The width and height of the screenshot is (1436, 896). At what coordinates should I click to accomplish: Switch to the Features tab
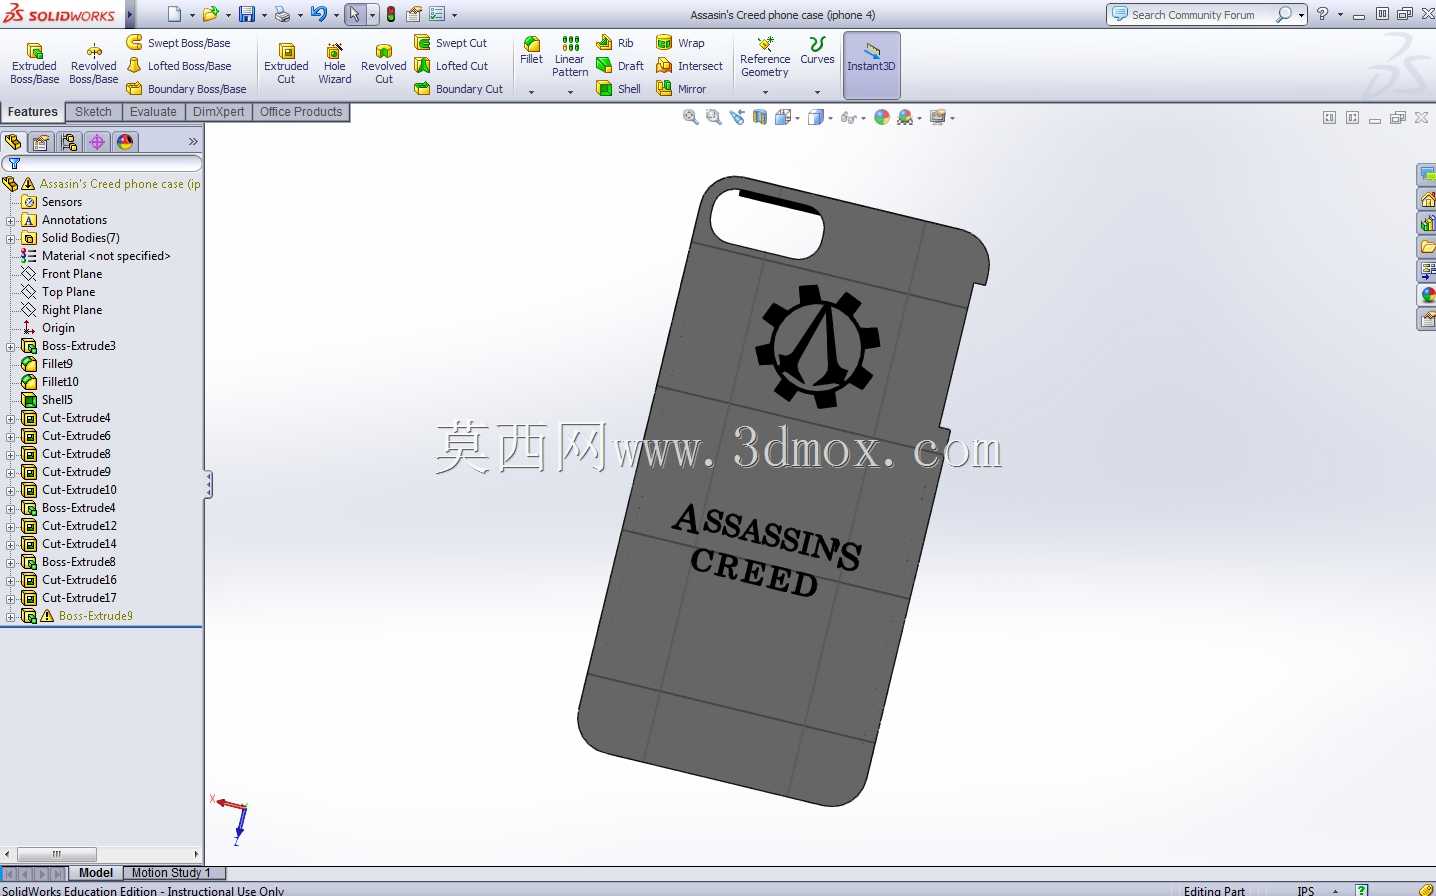(33, 112)
